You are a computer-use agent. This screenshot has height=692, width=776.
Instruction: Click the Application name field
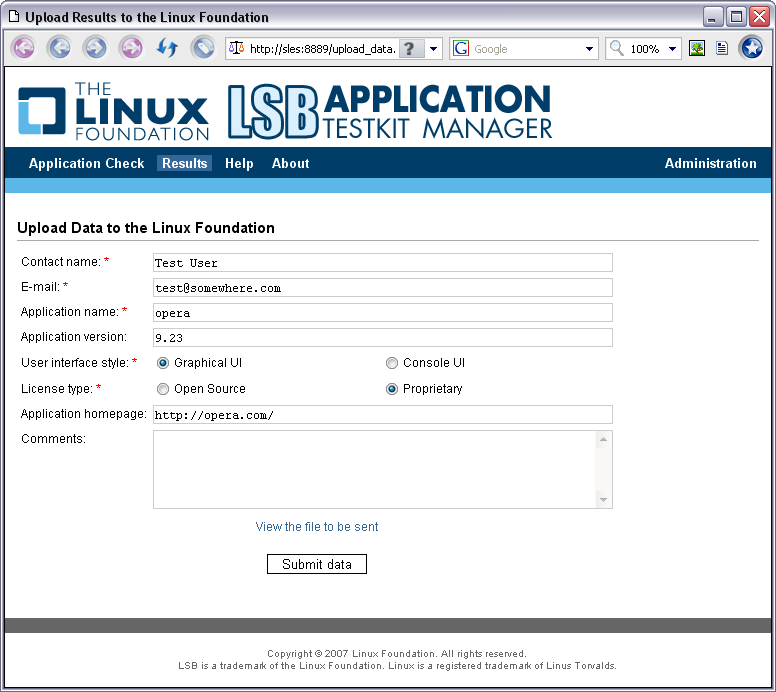tap(383, 313)
